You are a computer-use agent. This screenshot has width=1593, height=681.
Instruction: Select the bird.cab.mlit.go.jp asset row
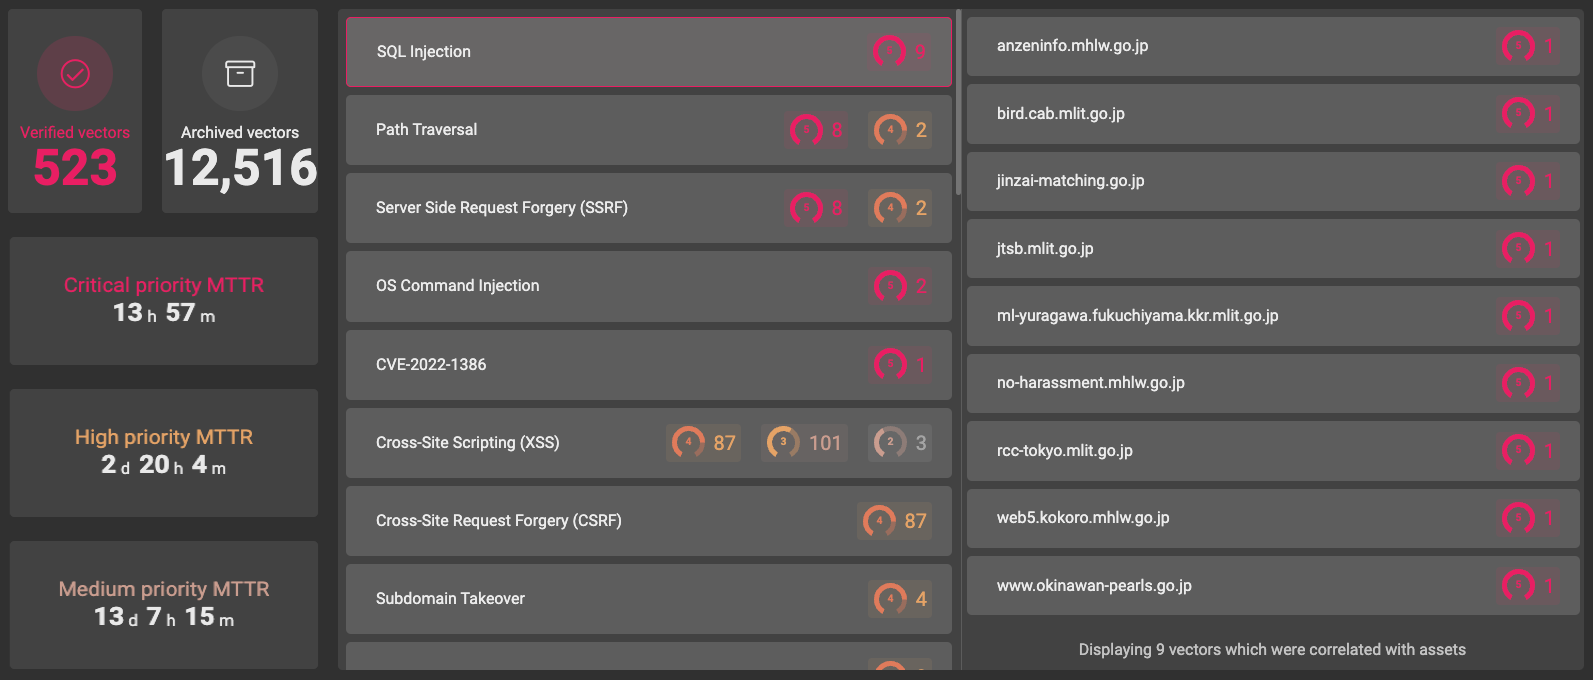[1271, 114]
